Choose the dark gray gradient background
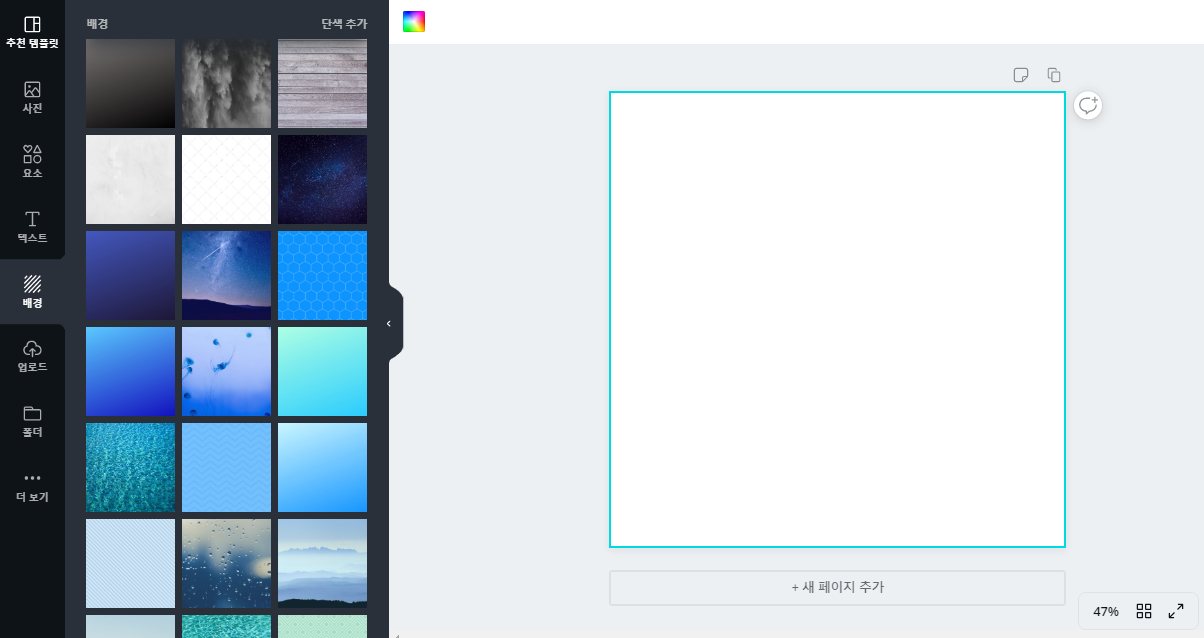This screenshot has width=1204, height=638. click(130, 83)
